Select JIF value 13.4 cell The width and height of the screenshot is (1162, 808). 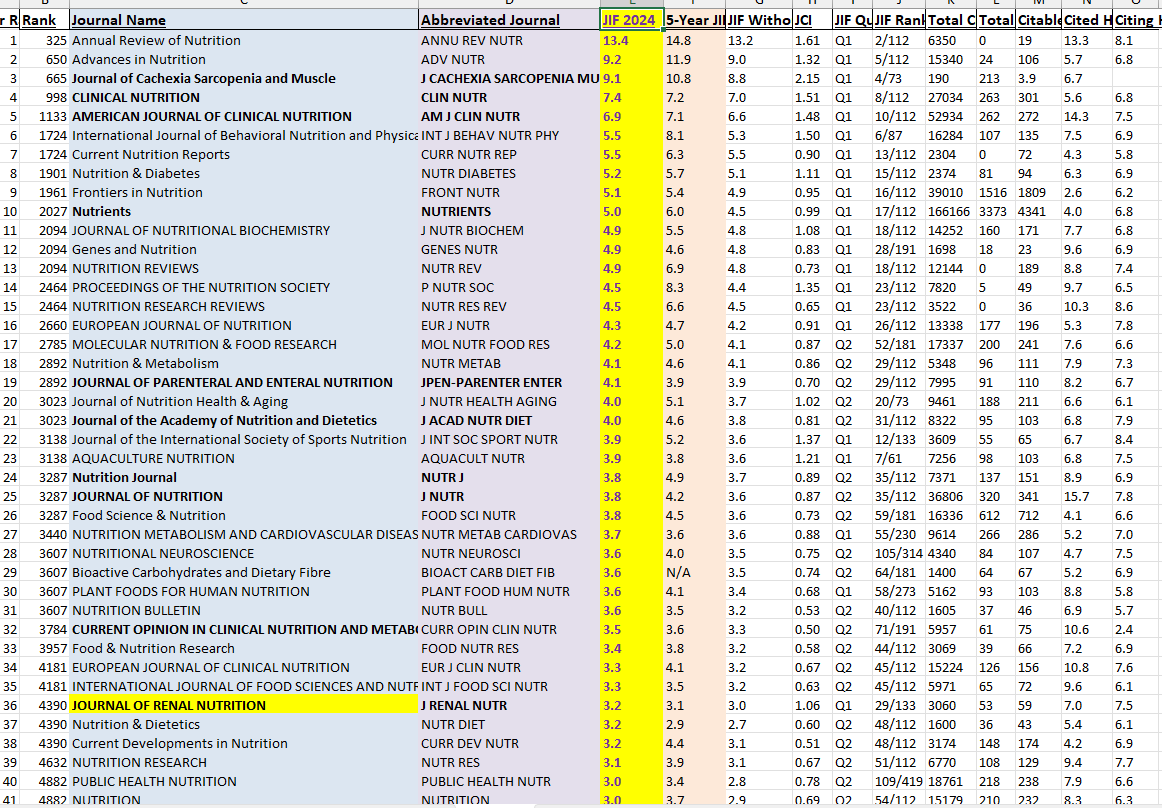[631, 41]
